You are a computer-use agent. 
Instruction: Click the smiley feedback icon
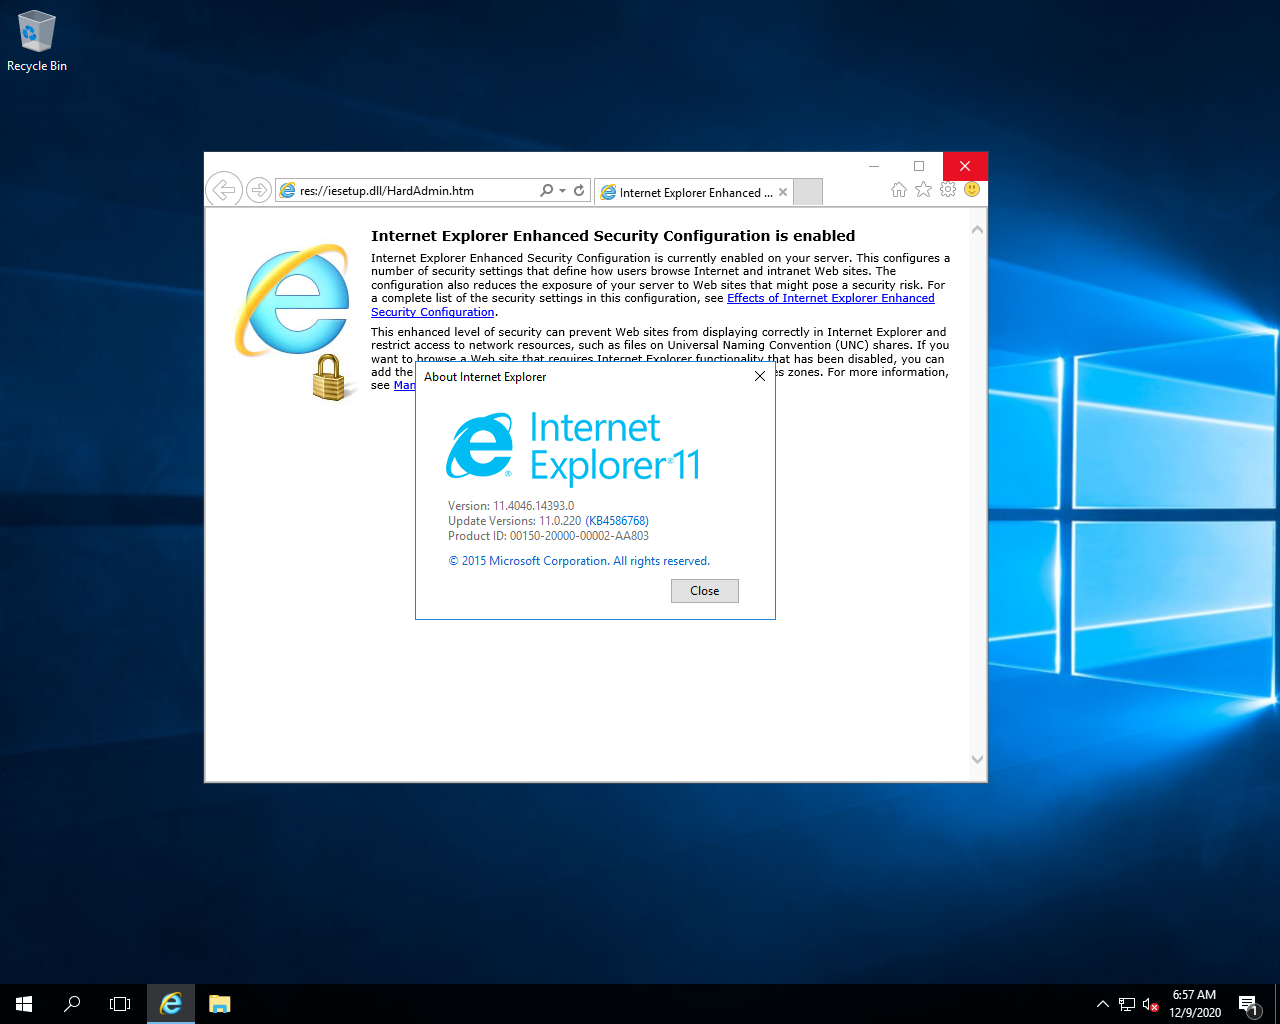point(972,189)
